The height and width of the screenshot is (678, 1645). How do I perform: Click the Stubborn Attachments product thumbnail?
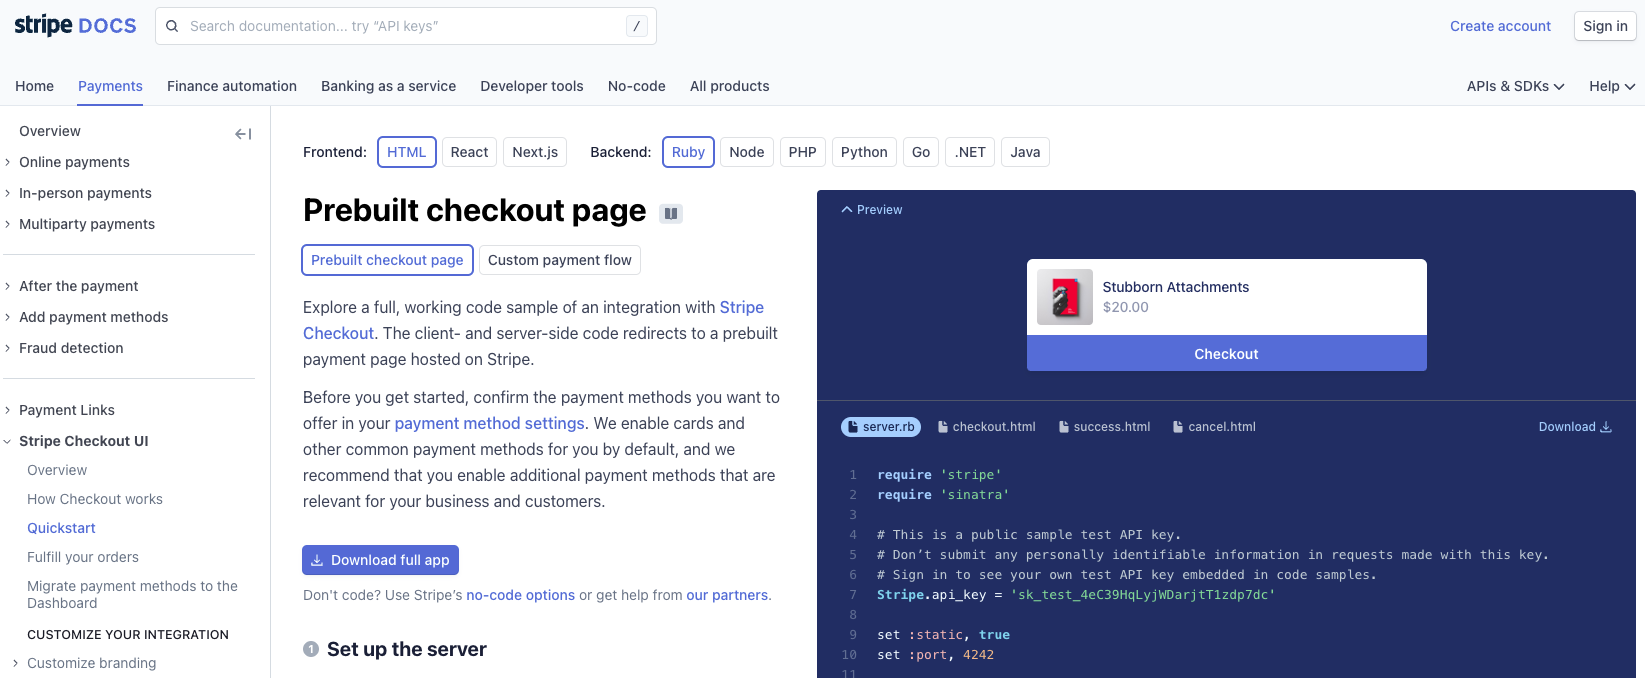[1064, 297]
